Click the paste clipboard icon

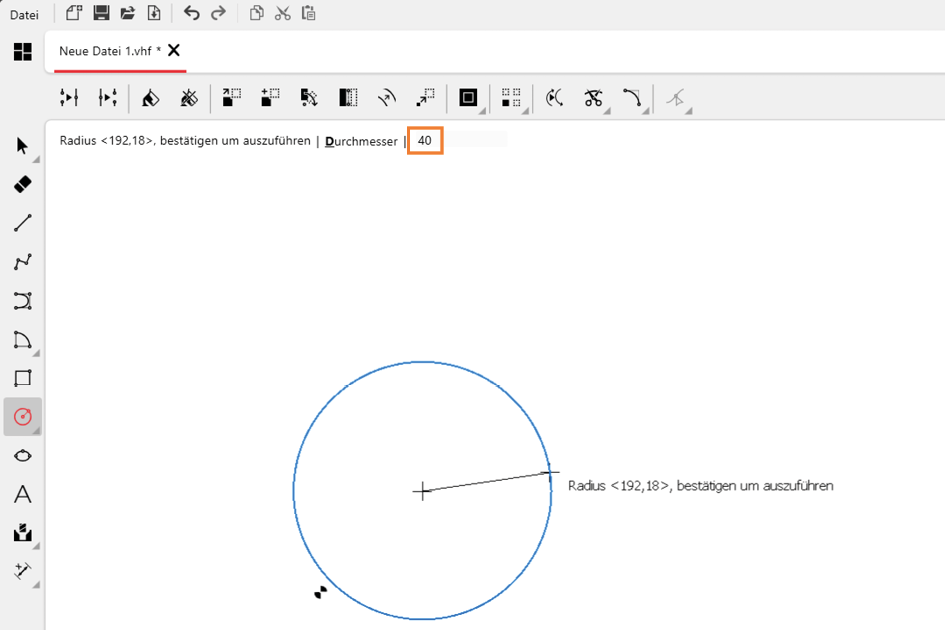pos(309,13)
